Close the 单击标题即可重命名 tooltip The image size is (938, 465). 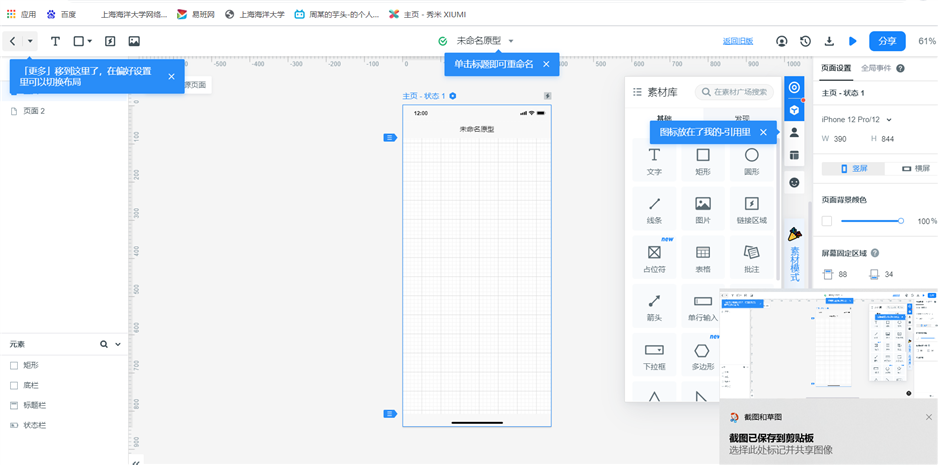click(546, 64)
